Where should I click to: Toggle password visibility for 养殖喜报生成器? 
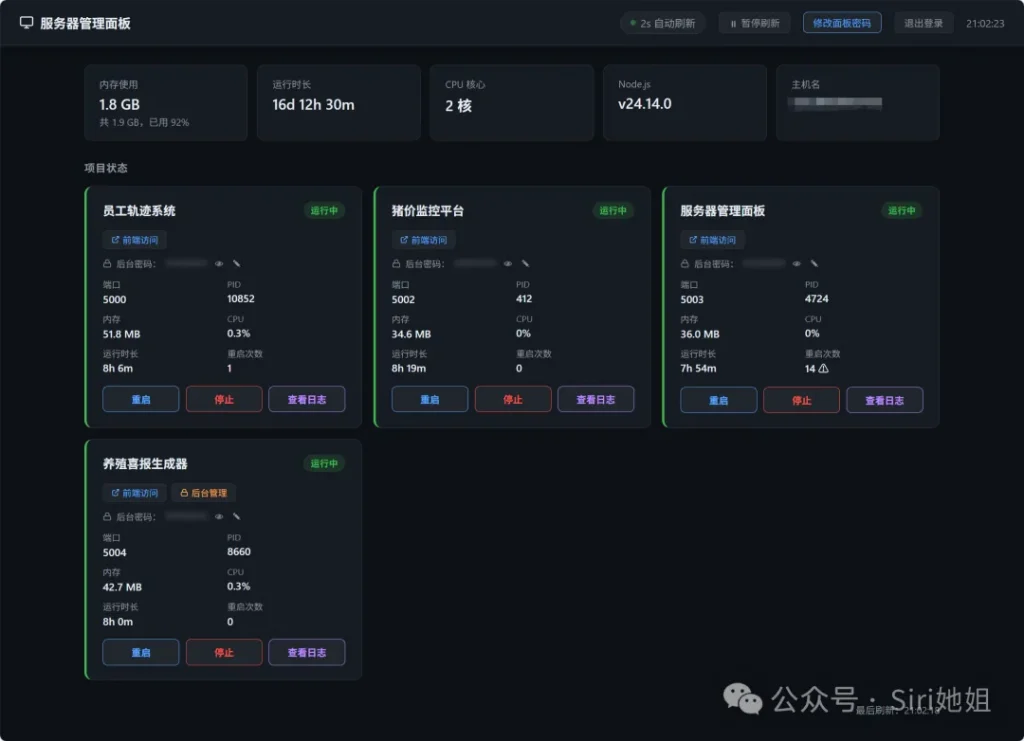(219, 517)
